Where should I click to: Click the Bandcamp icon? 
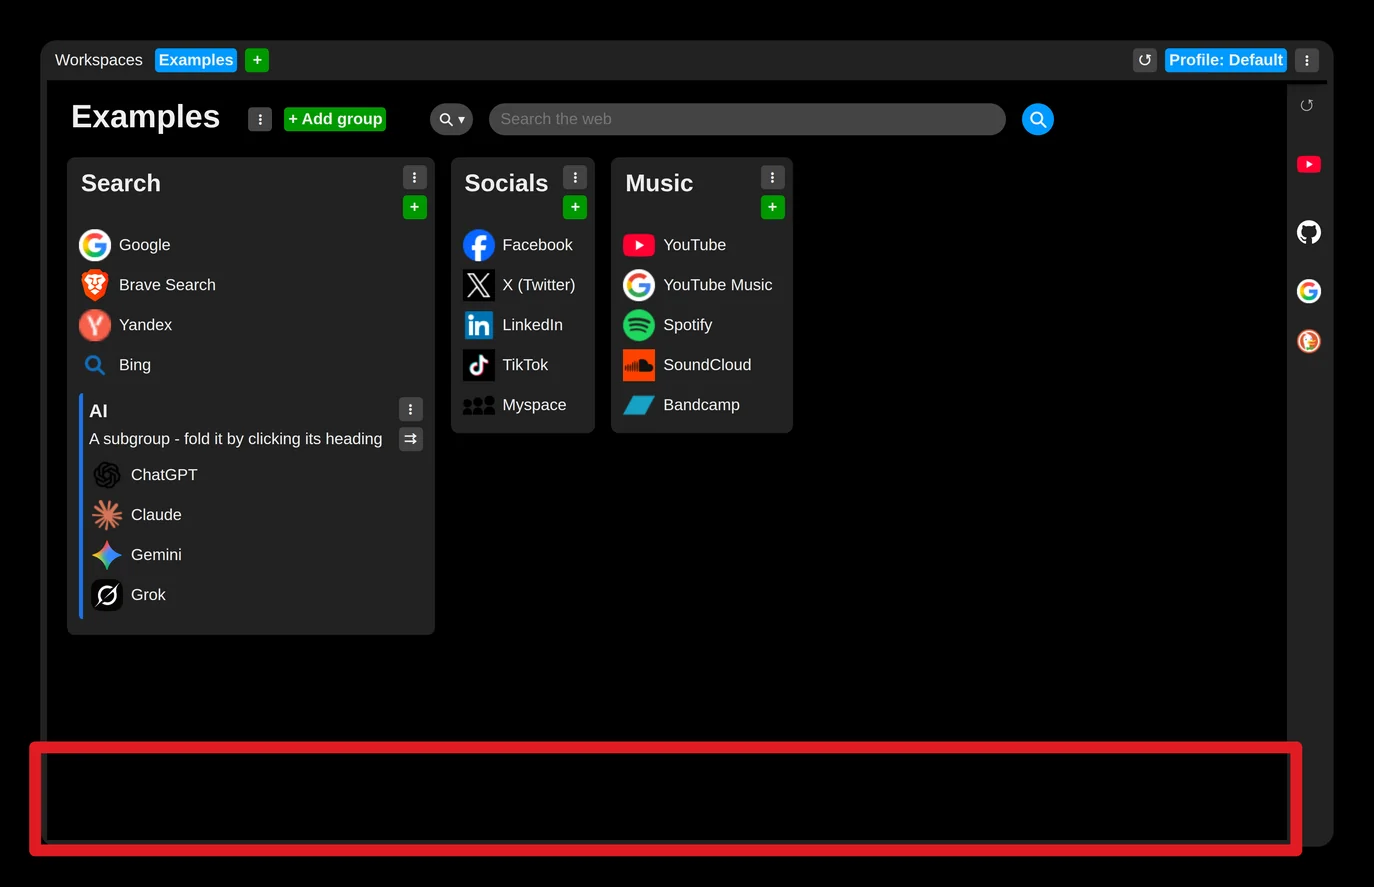click(x=639, y=405)
